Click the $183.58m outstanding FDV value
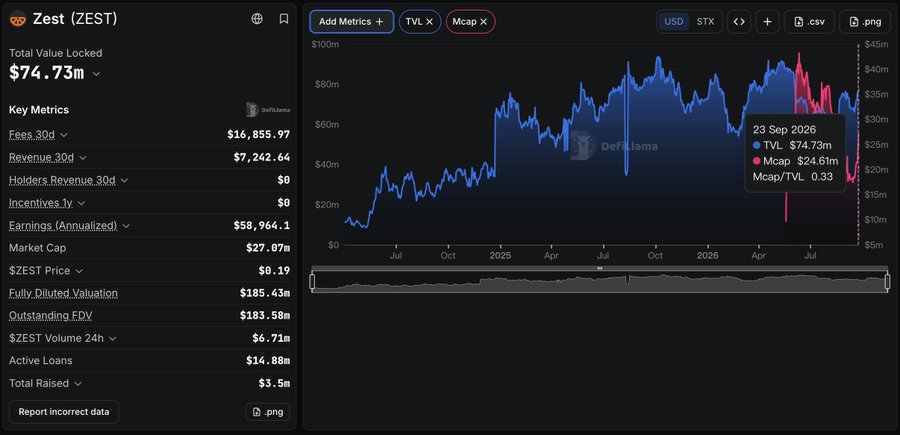The width and height of the screenshot is (900, 435). [265, 316]
